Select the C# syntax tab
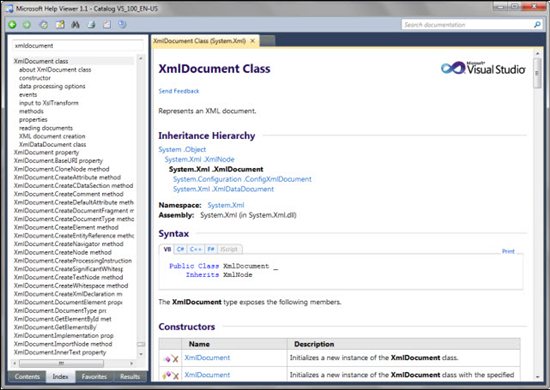Screen dimensions: 550x390 pyautogui.click(x=180, y=249)
